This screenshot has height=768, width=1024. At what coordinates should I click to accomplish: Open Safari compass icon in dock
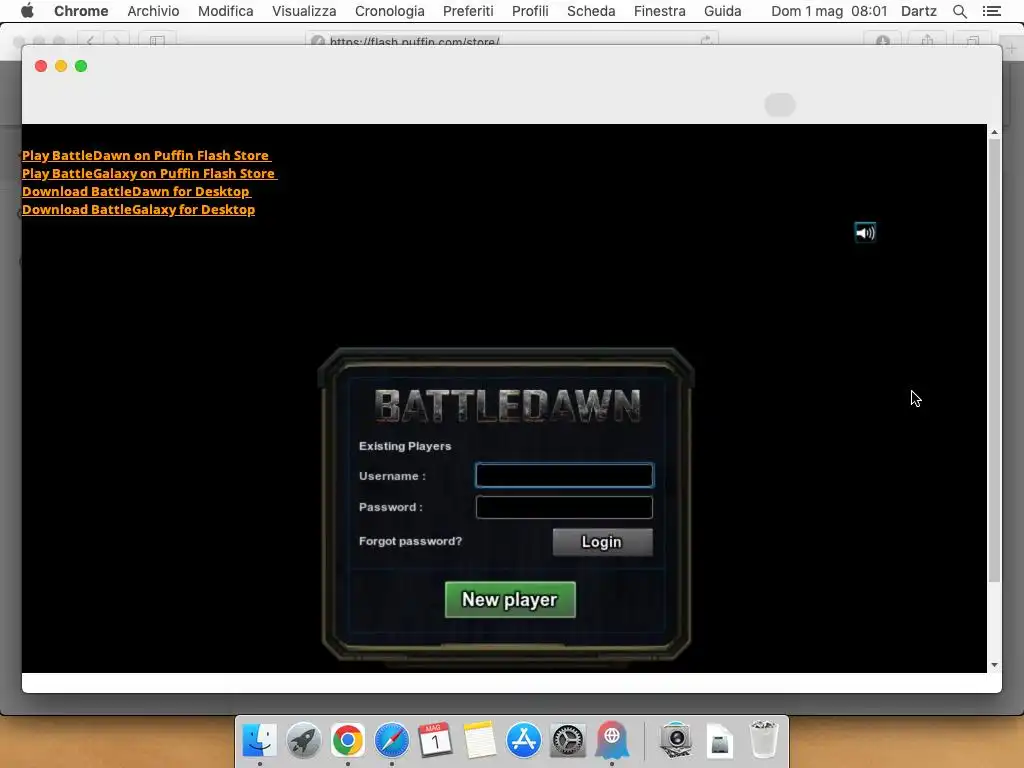click(x=392, y=740)
